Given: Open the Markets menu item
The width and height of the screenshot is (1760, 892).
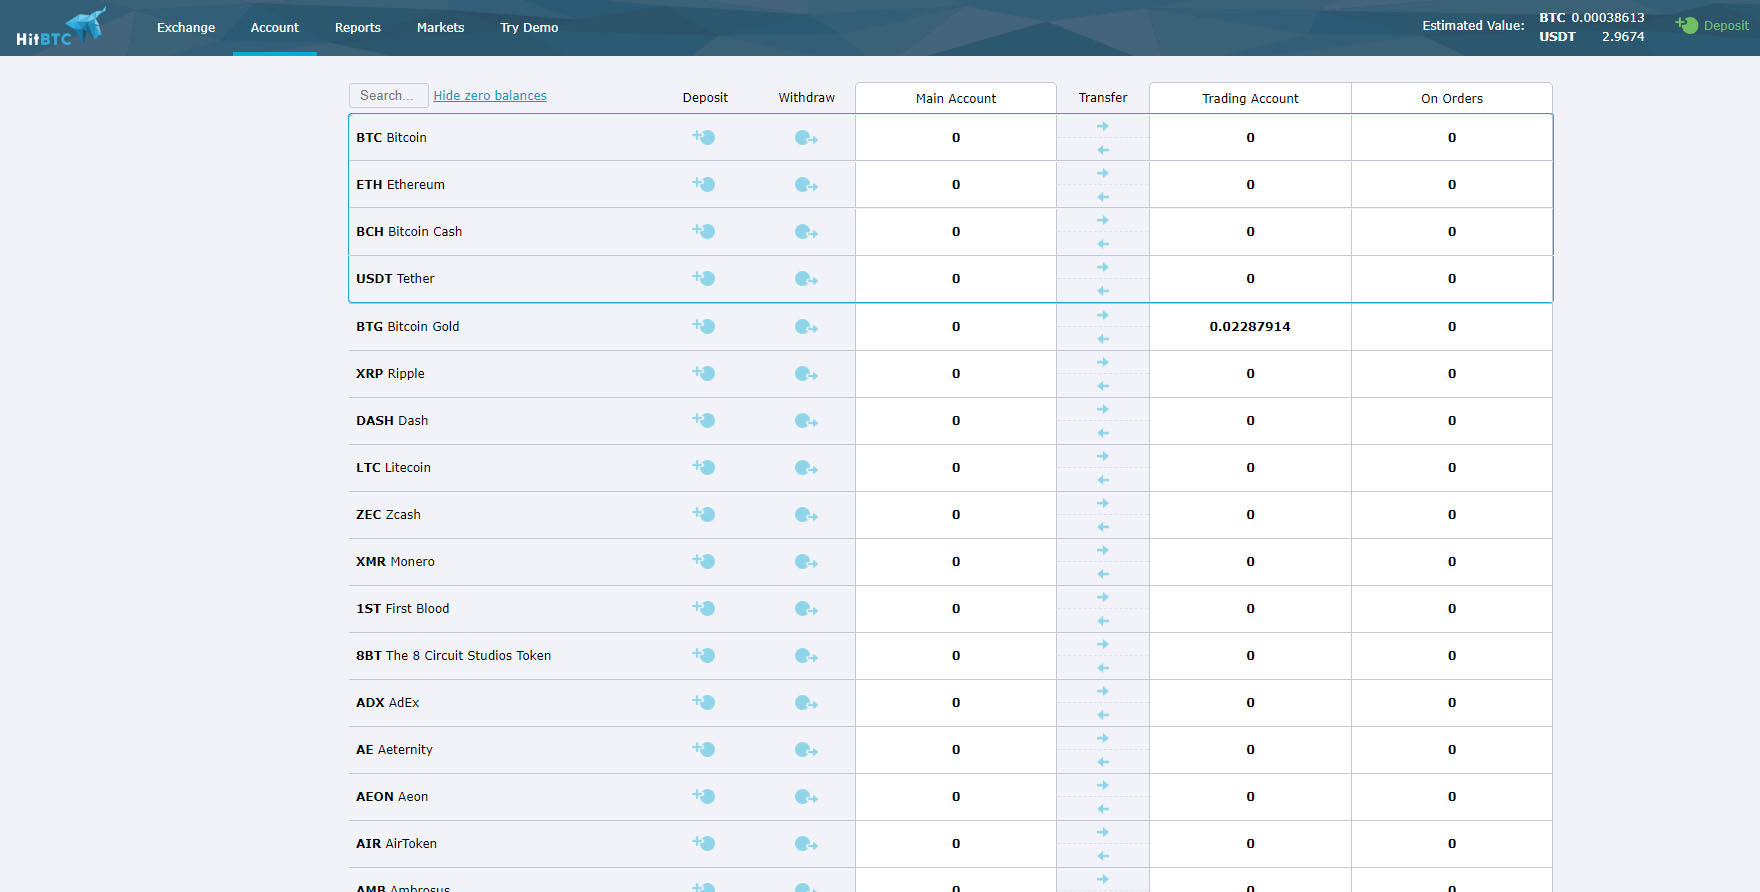Looking at the screenshot, I should pyautogui.click(x=440, y=28).
